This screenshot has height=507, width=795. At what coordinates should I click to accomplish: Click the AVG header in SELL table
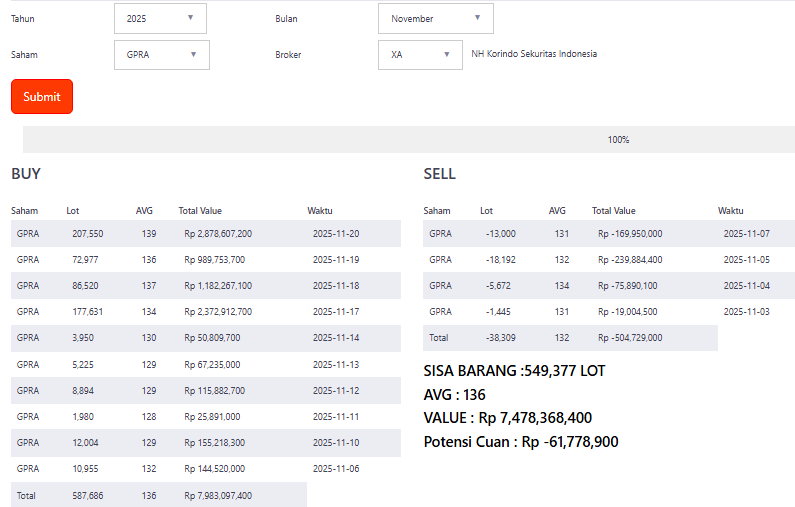tap(557, 211)
